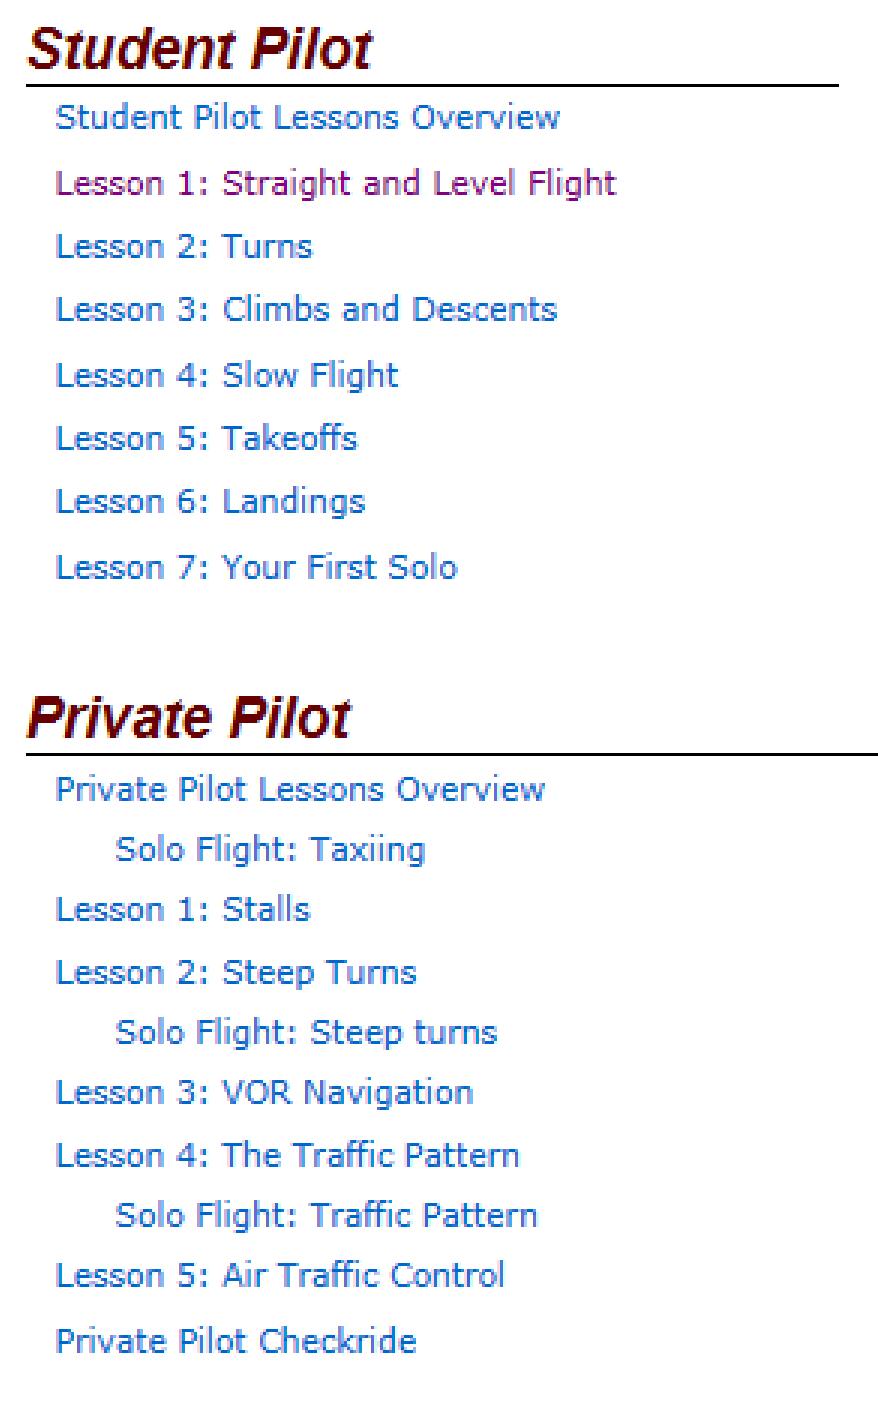Screen dimensions: 878x1415
Task: Go to Lesson 3: Climbs and Descents
Action: click(x=306, y=310)
